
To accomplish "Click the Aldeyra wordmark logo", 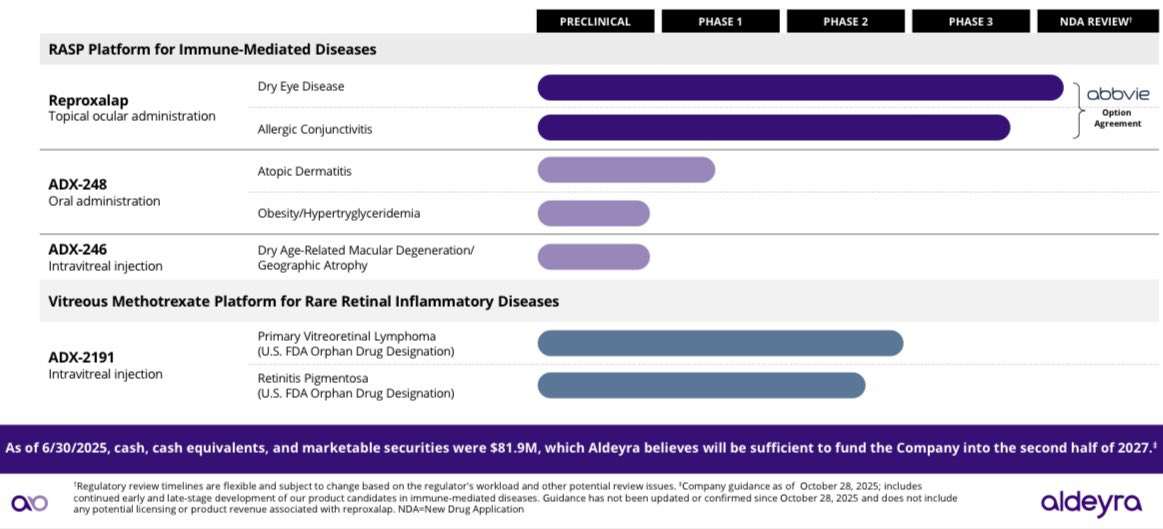I will pyautogui.click(x=1091, y=504).
